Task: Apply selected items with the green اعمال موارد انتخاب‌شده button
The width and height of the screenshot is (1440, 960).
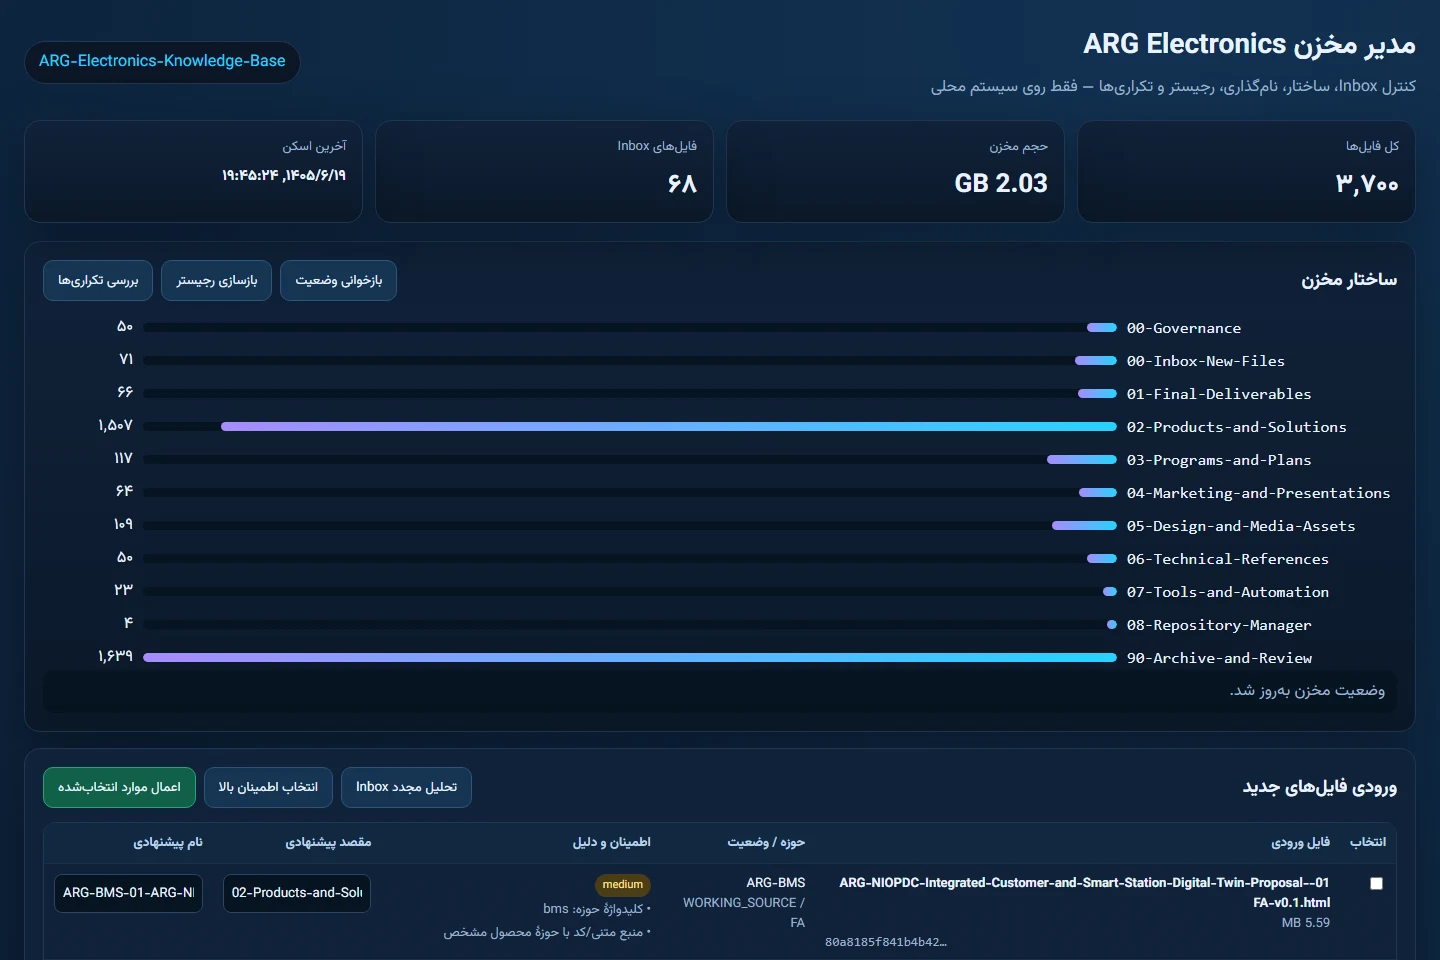Action: click(x=119, y=787)
